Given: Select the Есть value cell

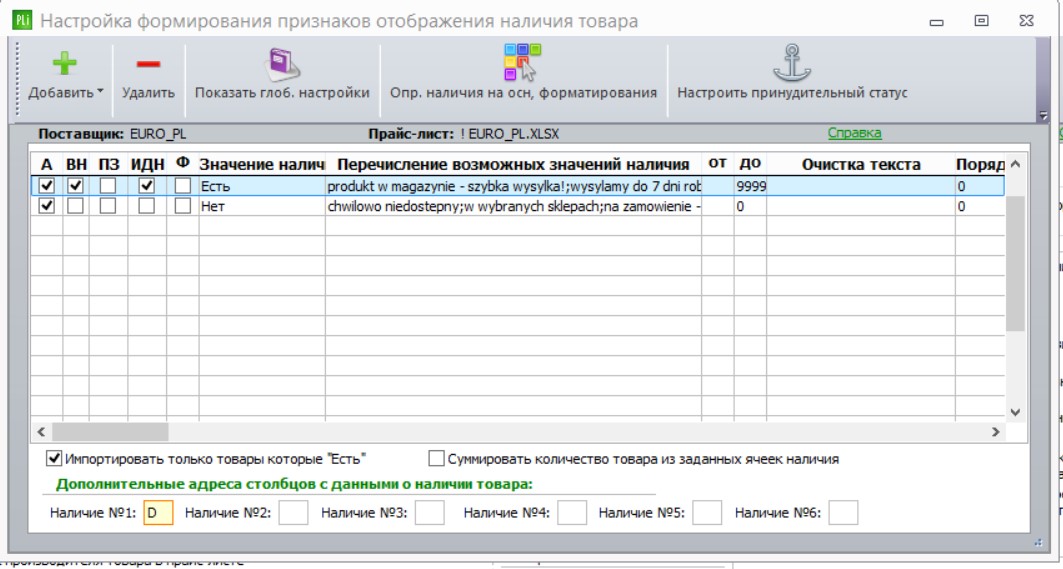Looking at the screenshot, I should [x=262, y=186].
